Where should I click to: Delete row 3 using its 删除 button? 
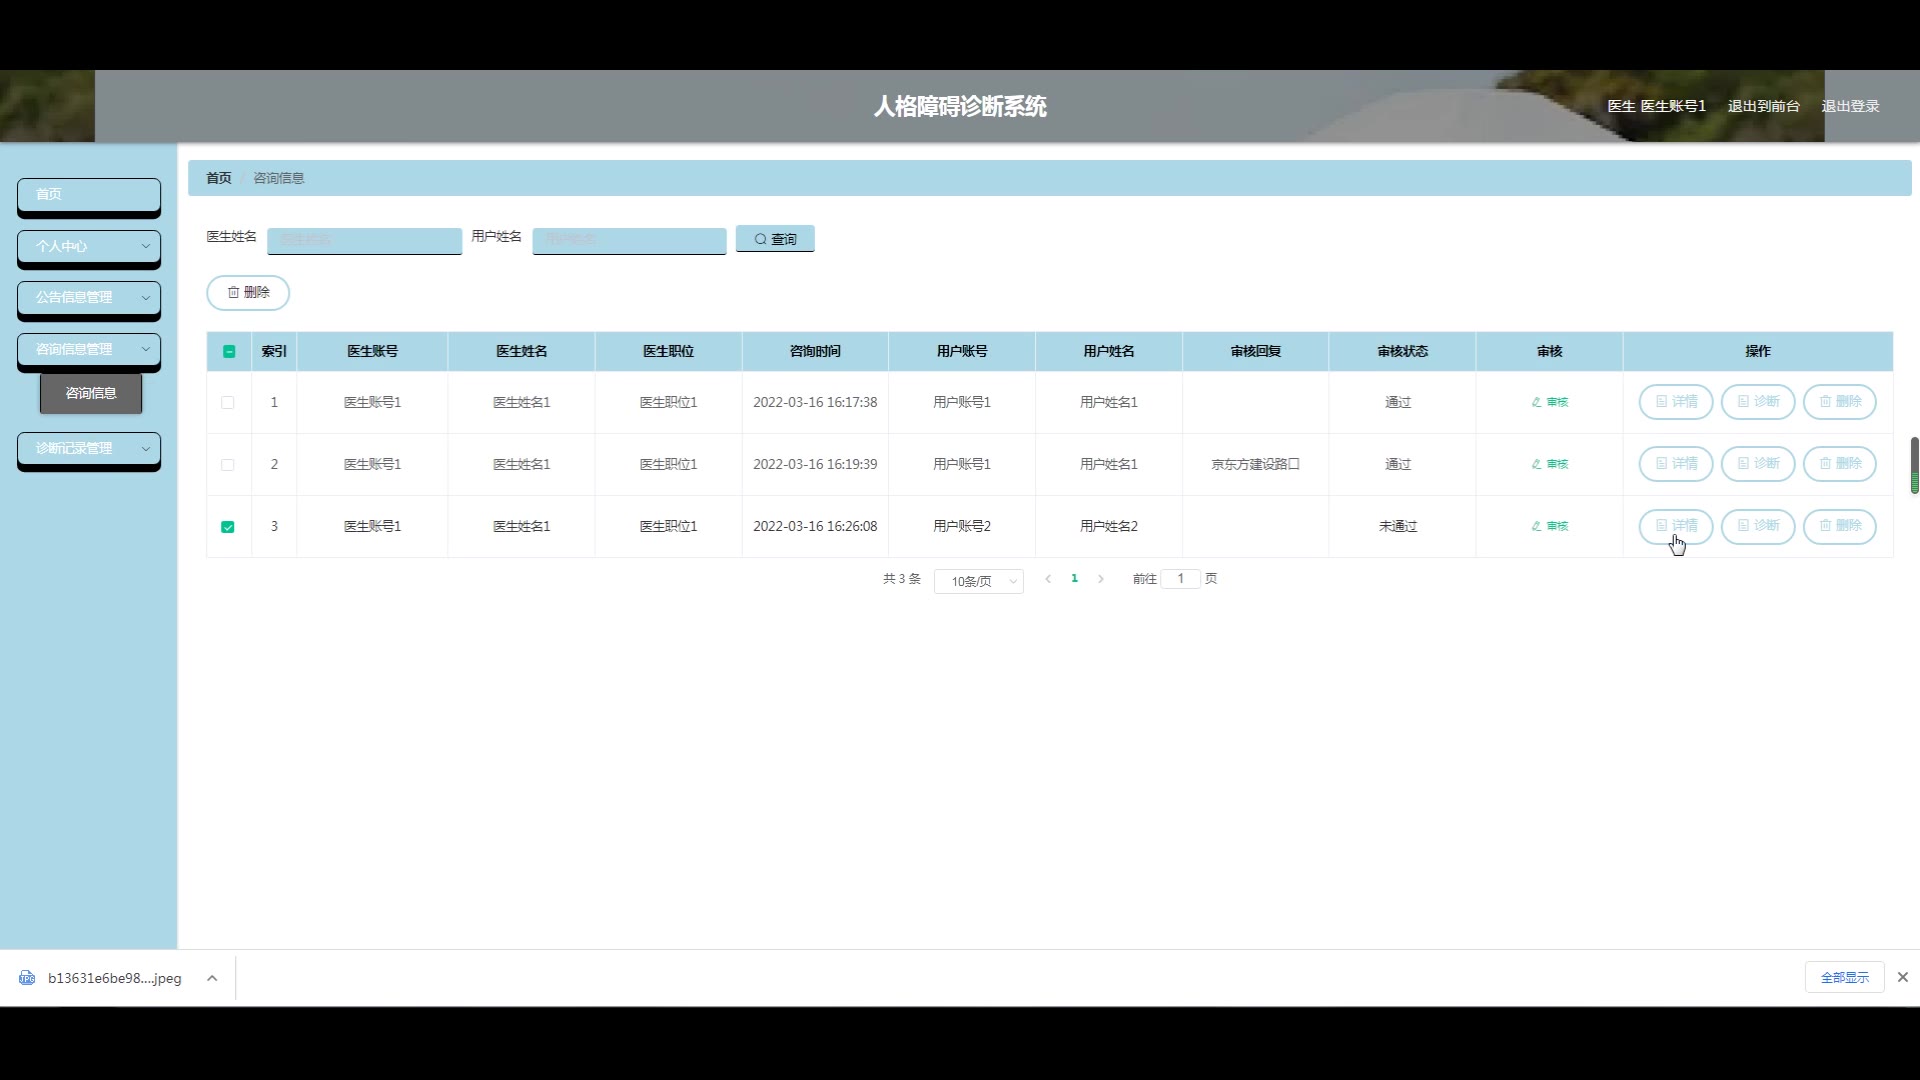pyautogui.click(x=1839, y=526)
